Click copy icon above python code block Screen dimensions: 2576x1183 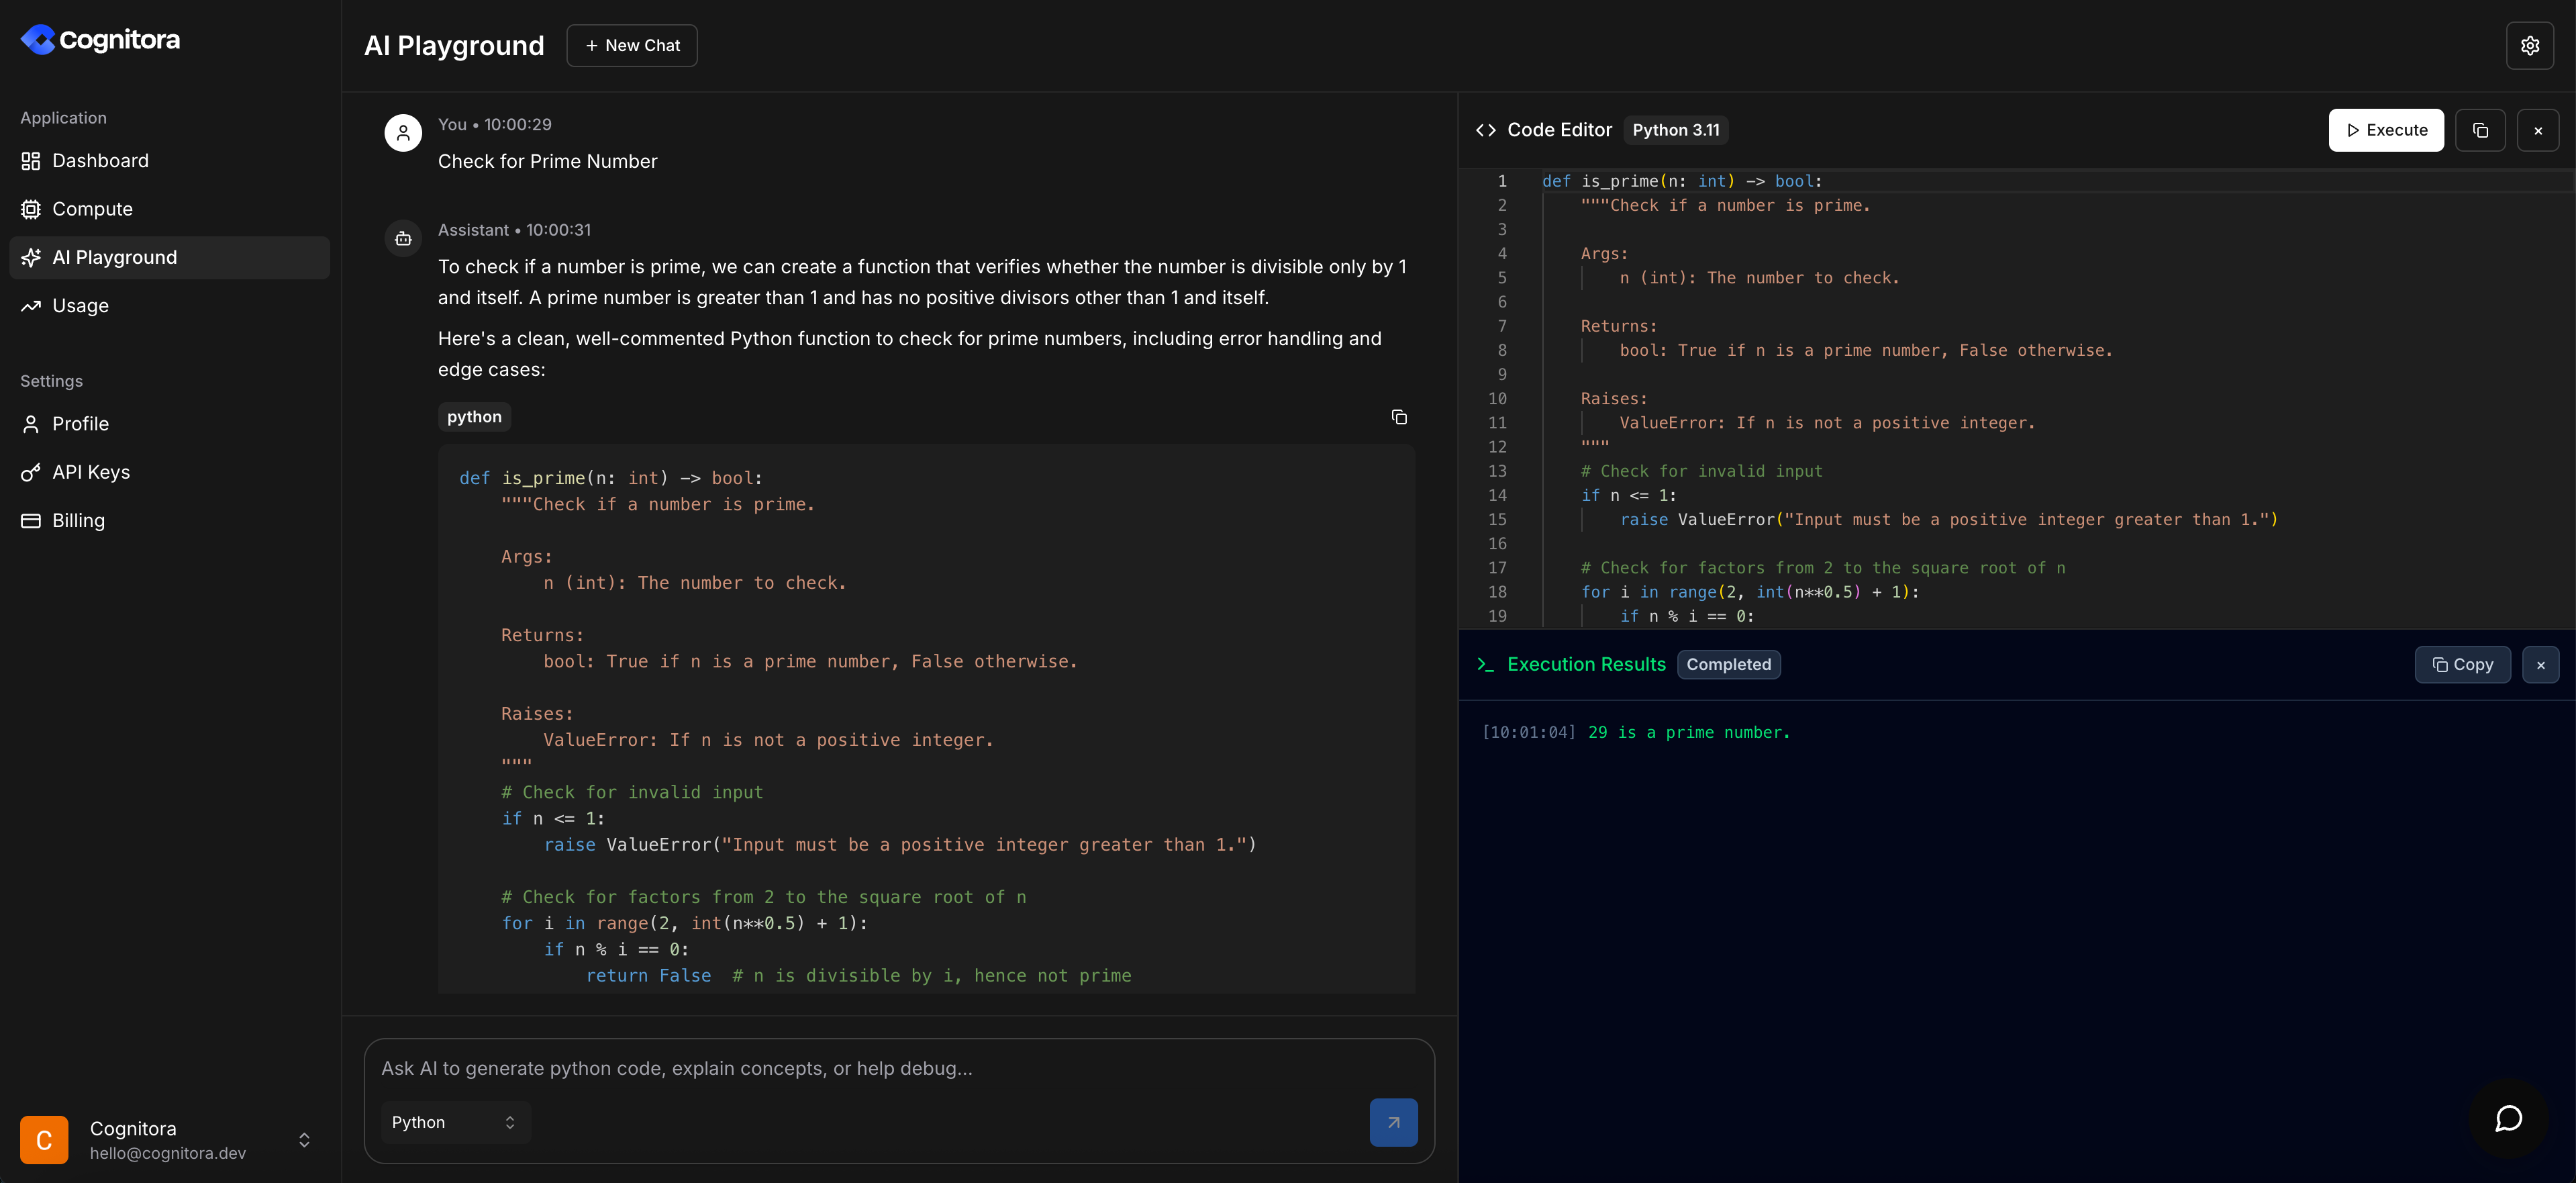[1399, 417]
